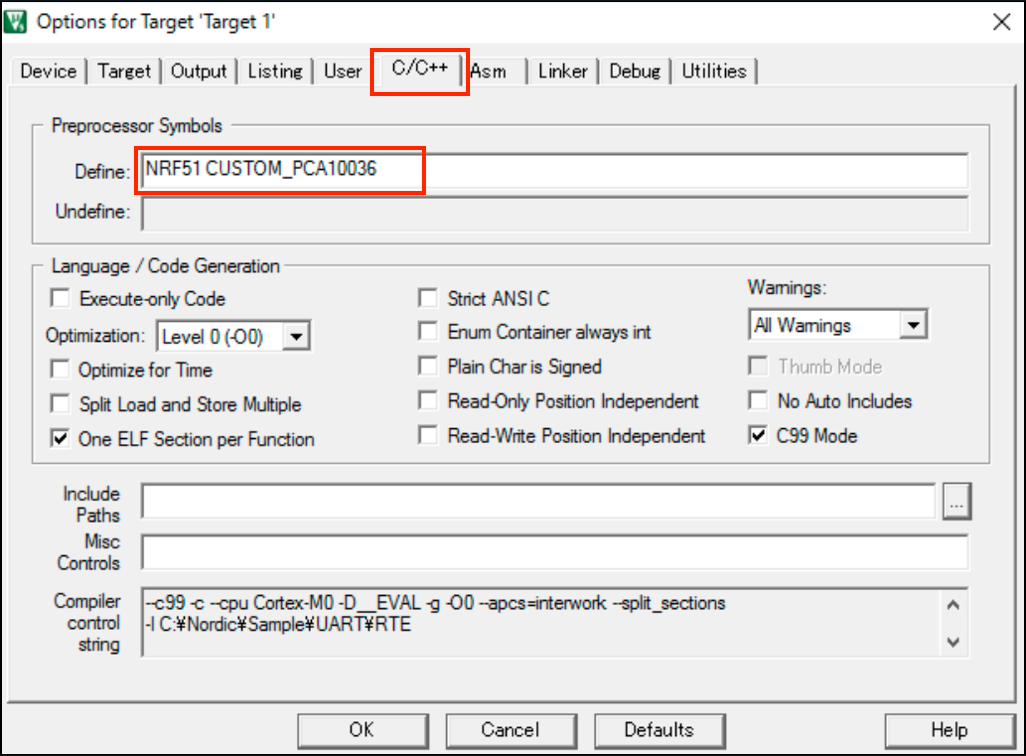Viewport: 1026px width, 756px height.
Task: Expand the Warnings dropdown list
Action: 912,326
